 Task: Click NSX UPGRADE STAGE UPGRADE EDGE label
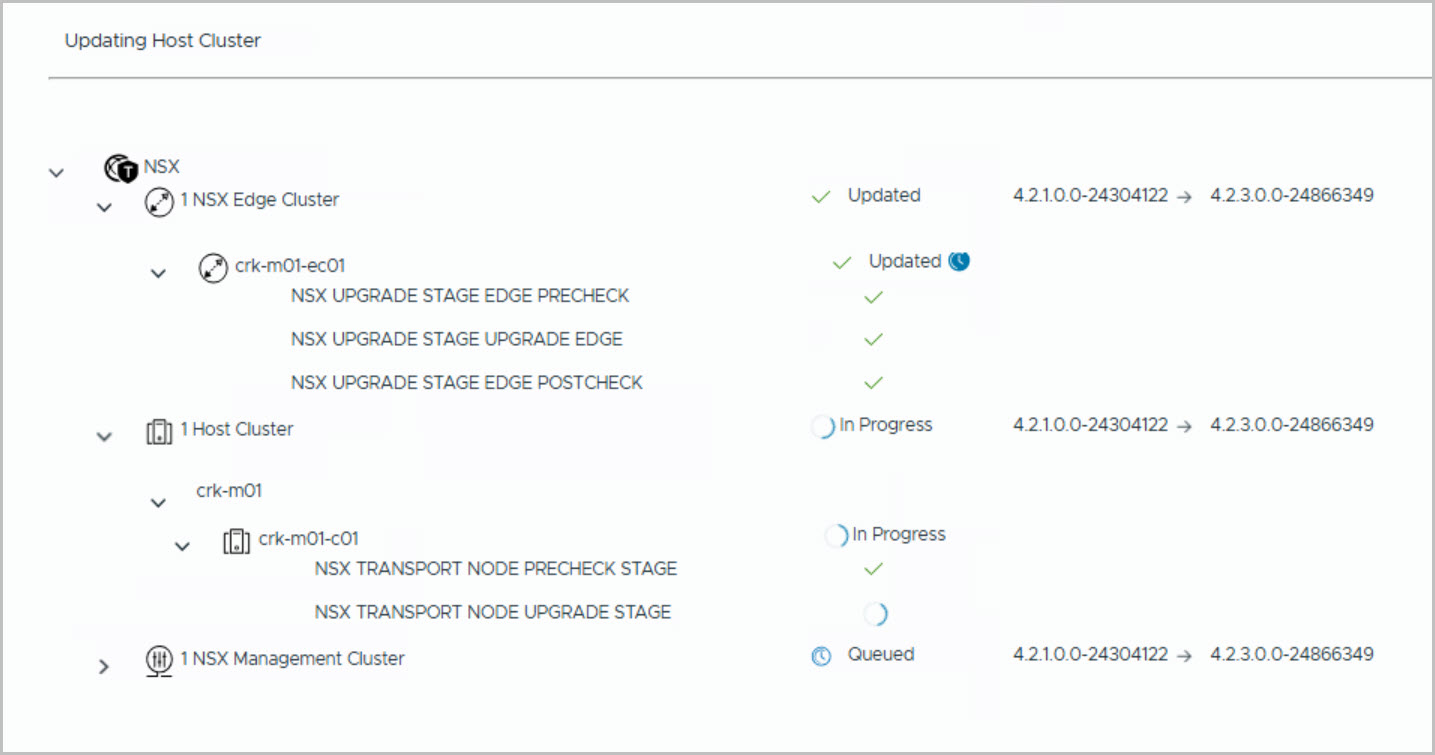pyautogui.click(x=456, y=340)
